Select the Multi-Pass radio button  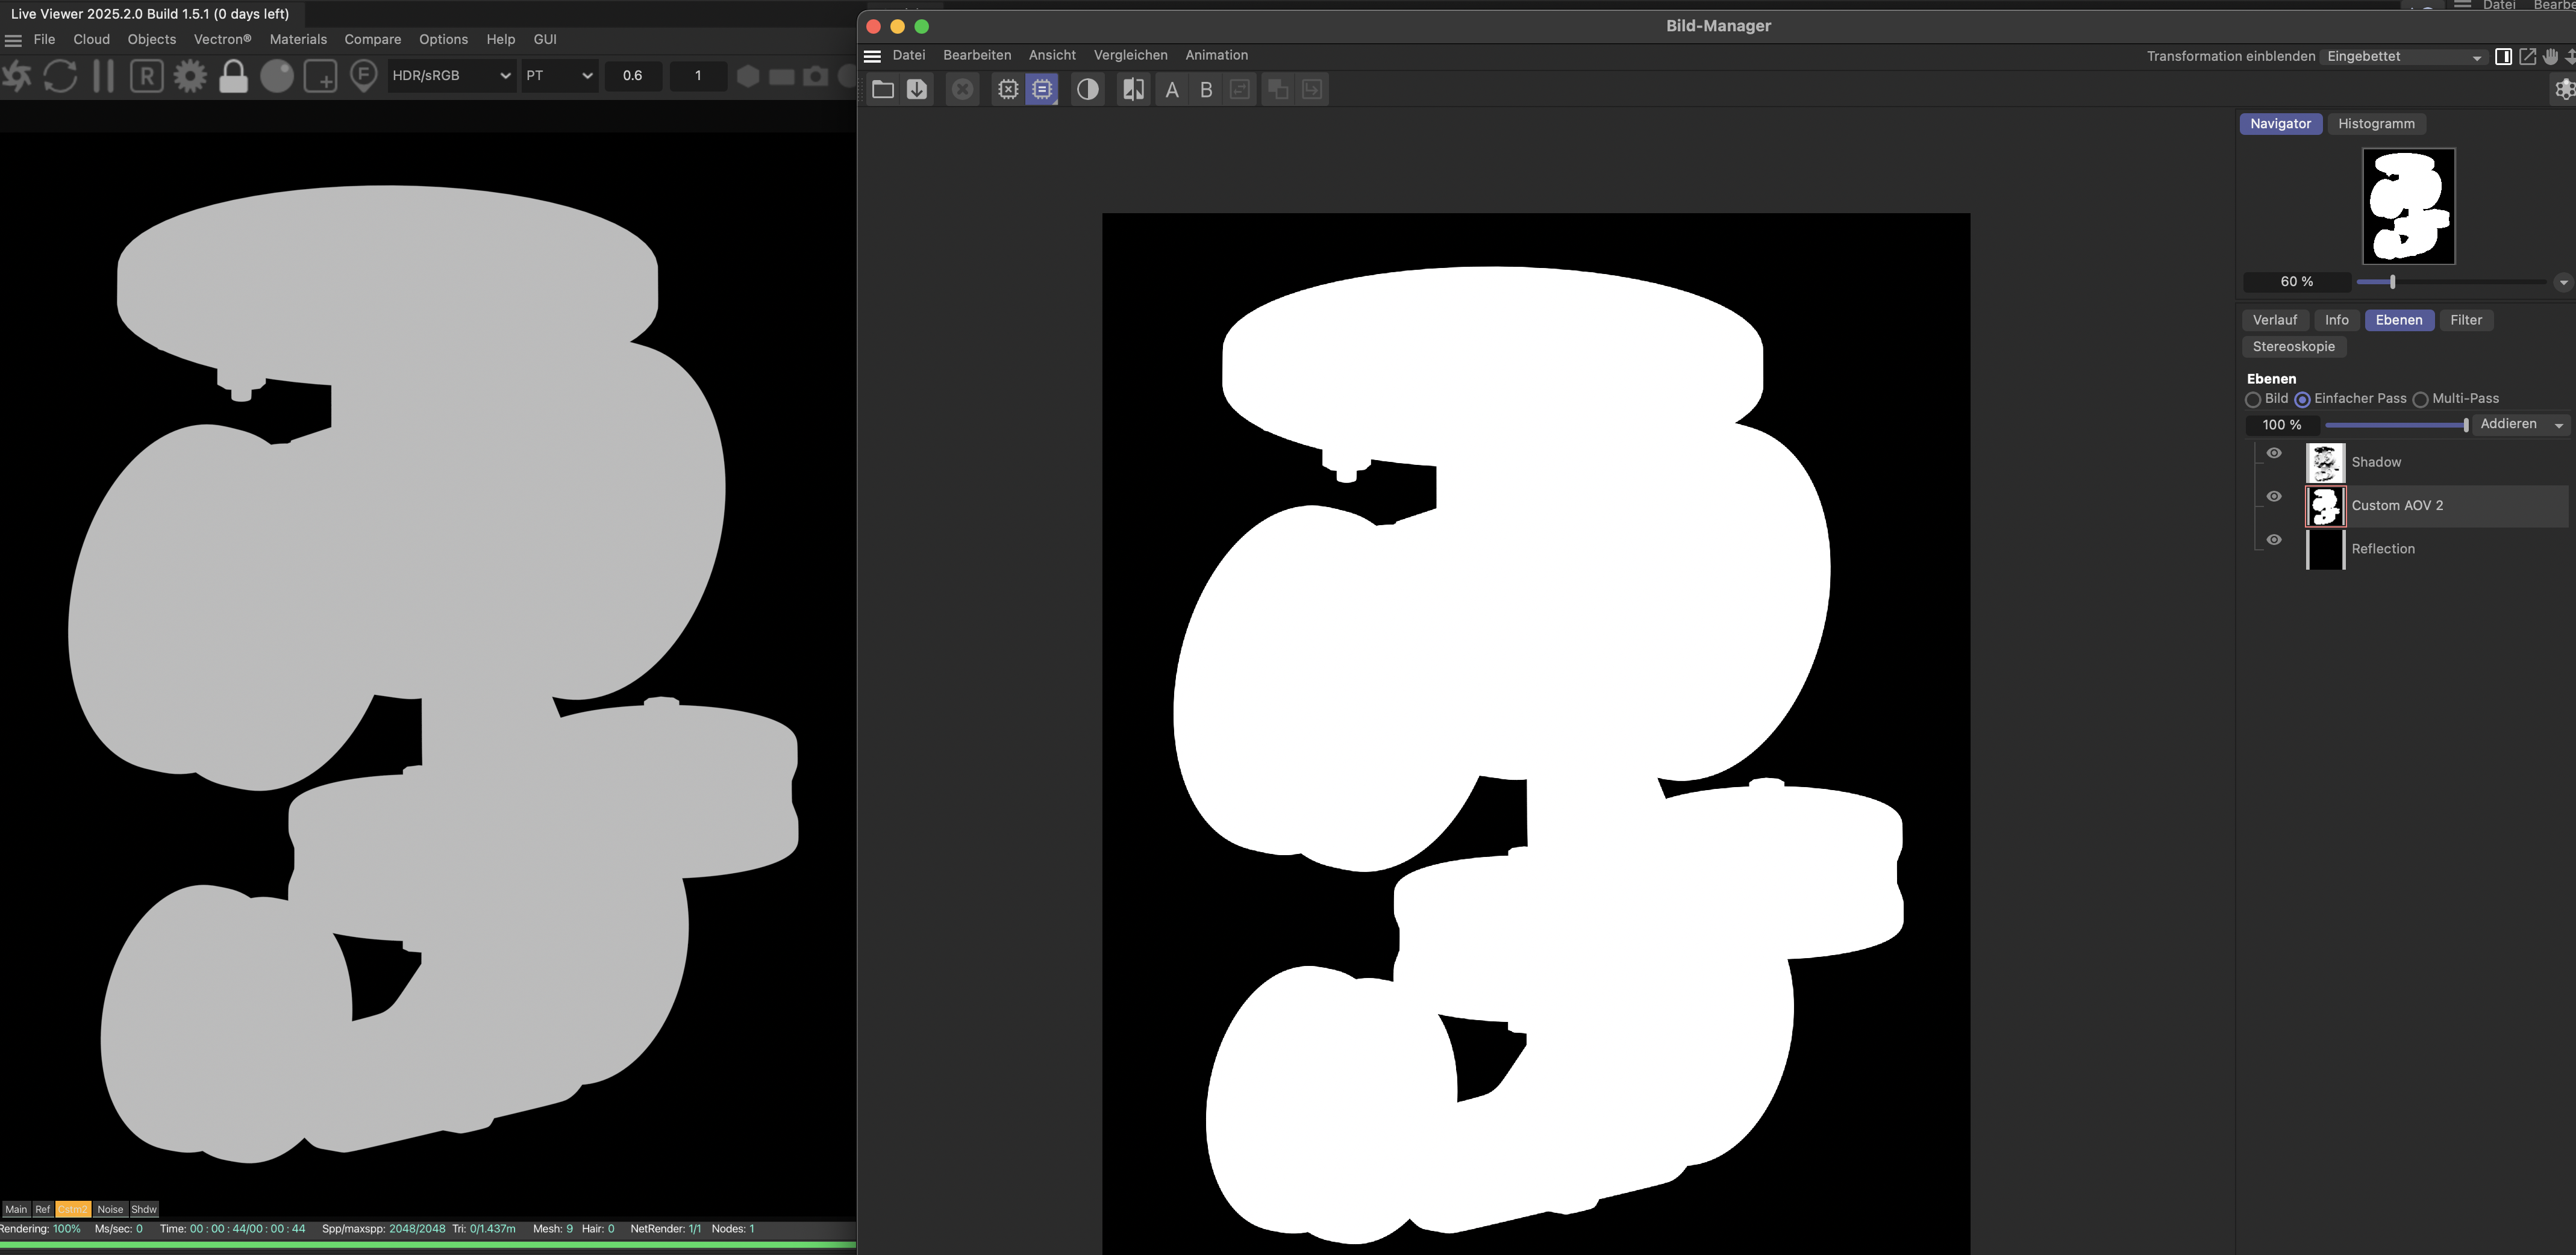tap(2420, 400)
